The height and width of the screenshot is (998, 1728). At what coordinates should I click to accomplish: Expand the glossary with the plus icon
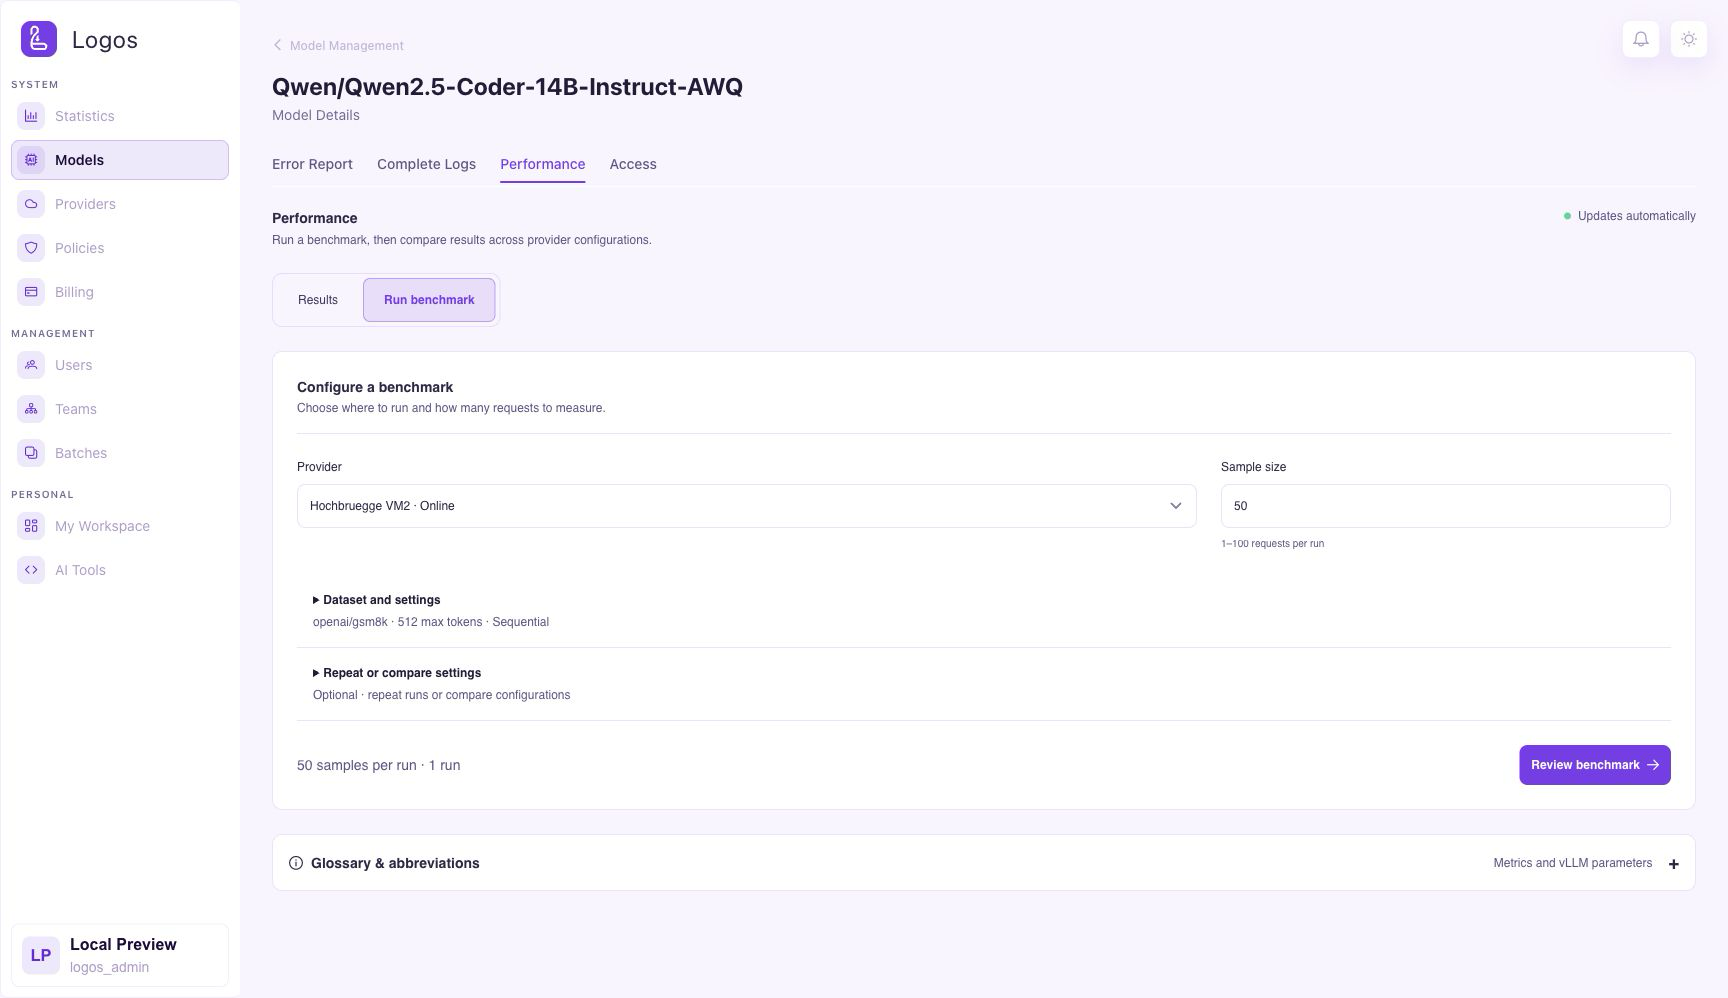point(1674,864)
